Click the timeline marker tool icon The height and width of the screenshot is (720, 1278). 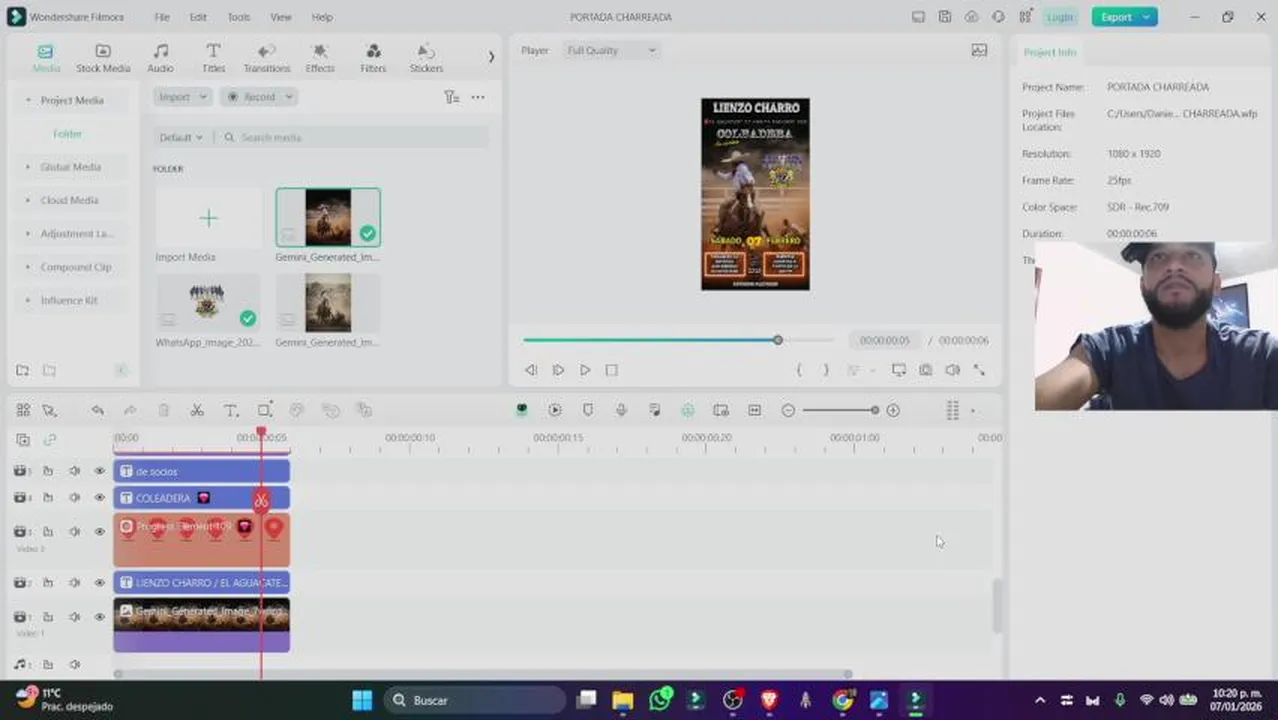tap(588, 410)
